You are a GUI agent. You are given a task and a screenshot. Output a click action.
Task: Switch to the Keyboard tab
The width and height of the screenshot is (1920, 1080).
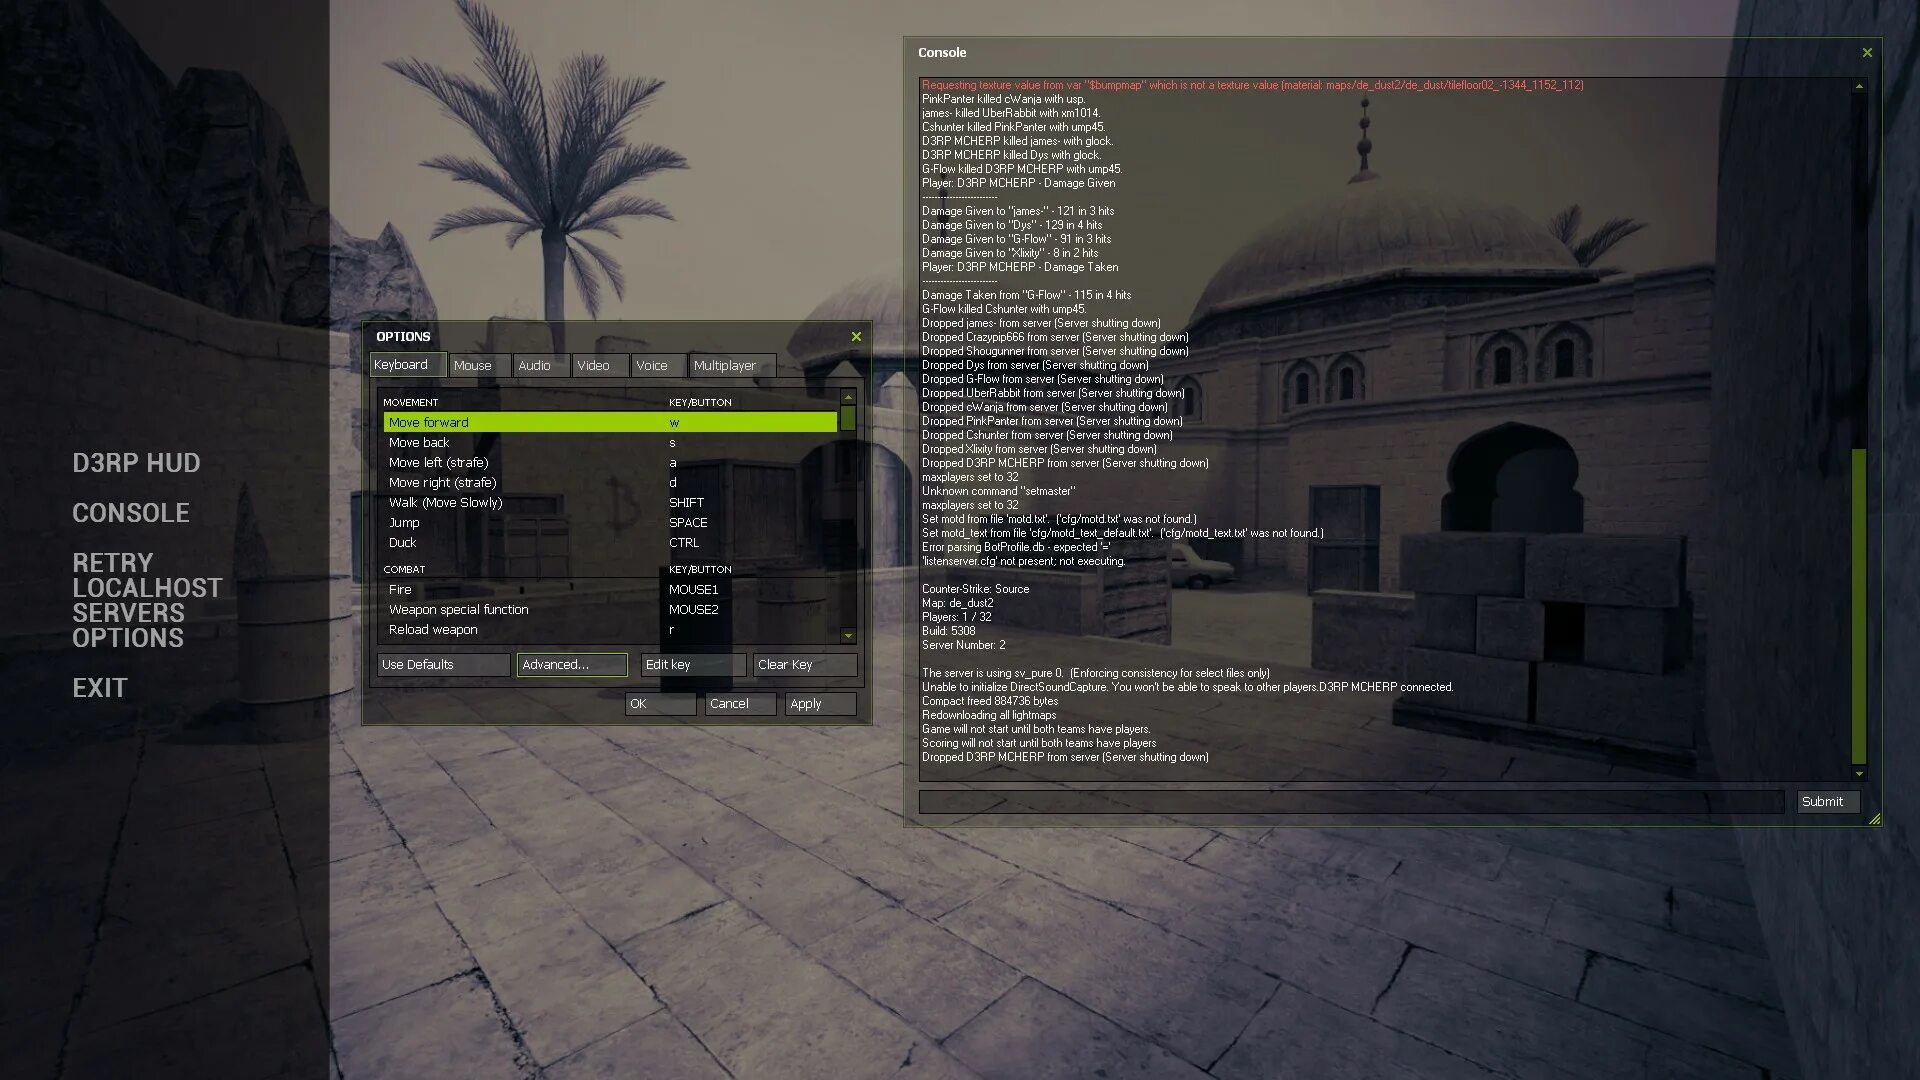[x=408, y=365]
